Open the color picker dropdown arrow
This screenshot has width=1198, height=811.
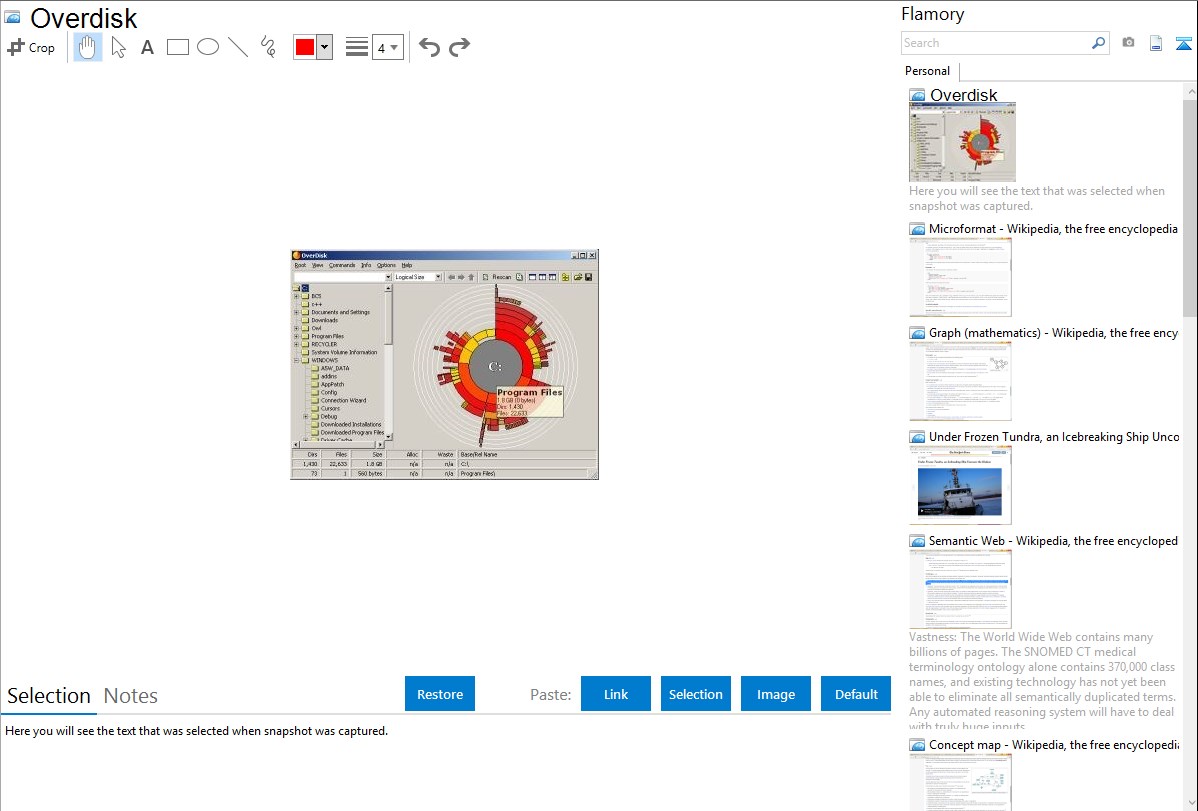click(325, 47)
